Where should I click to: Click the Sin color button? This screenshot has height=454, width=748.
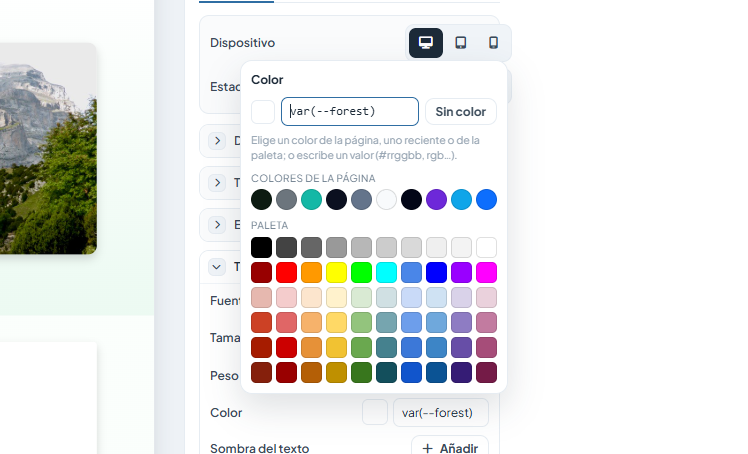click(x=460, y=112)
